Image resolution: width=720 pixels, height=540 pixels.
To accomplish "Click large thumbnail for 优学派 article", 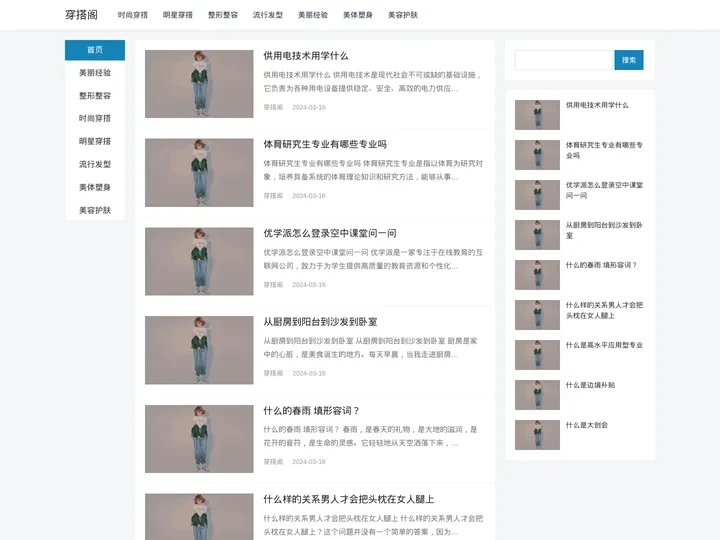I will click(x=199, y=261).
